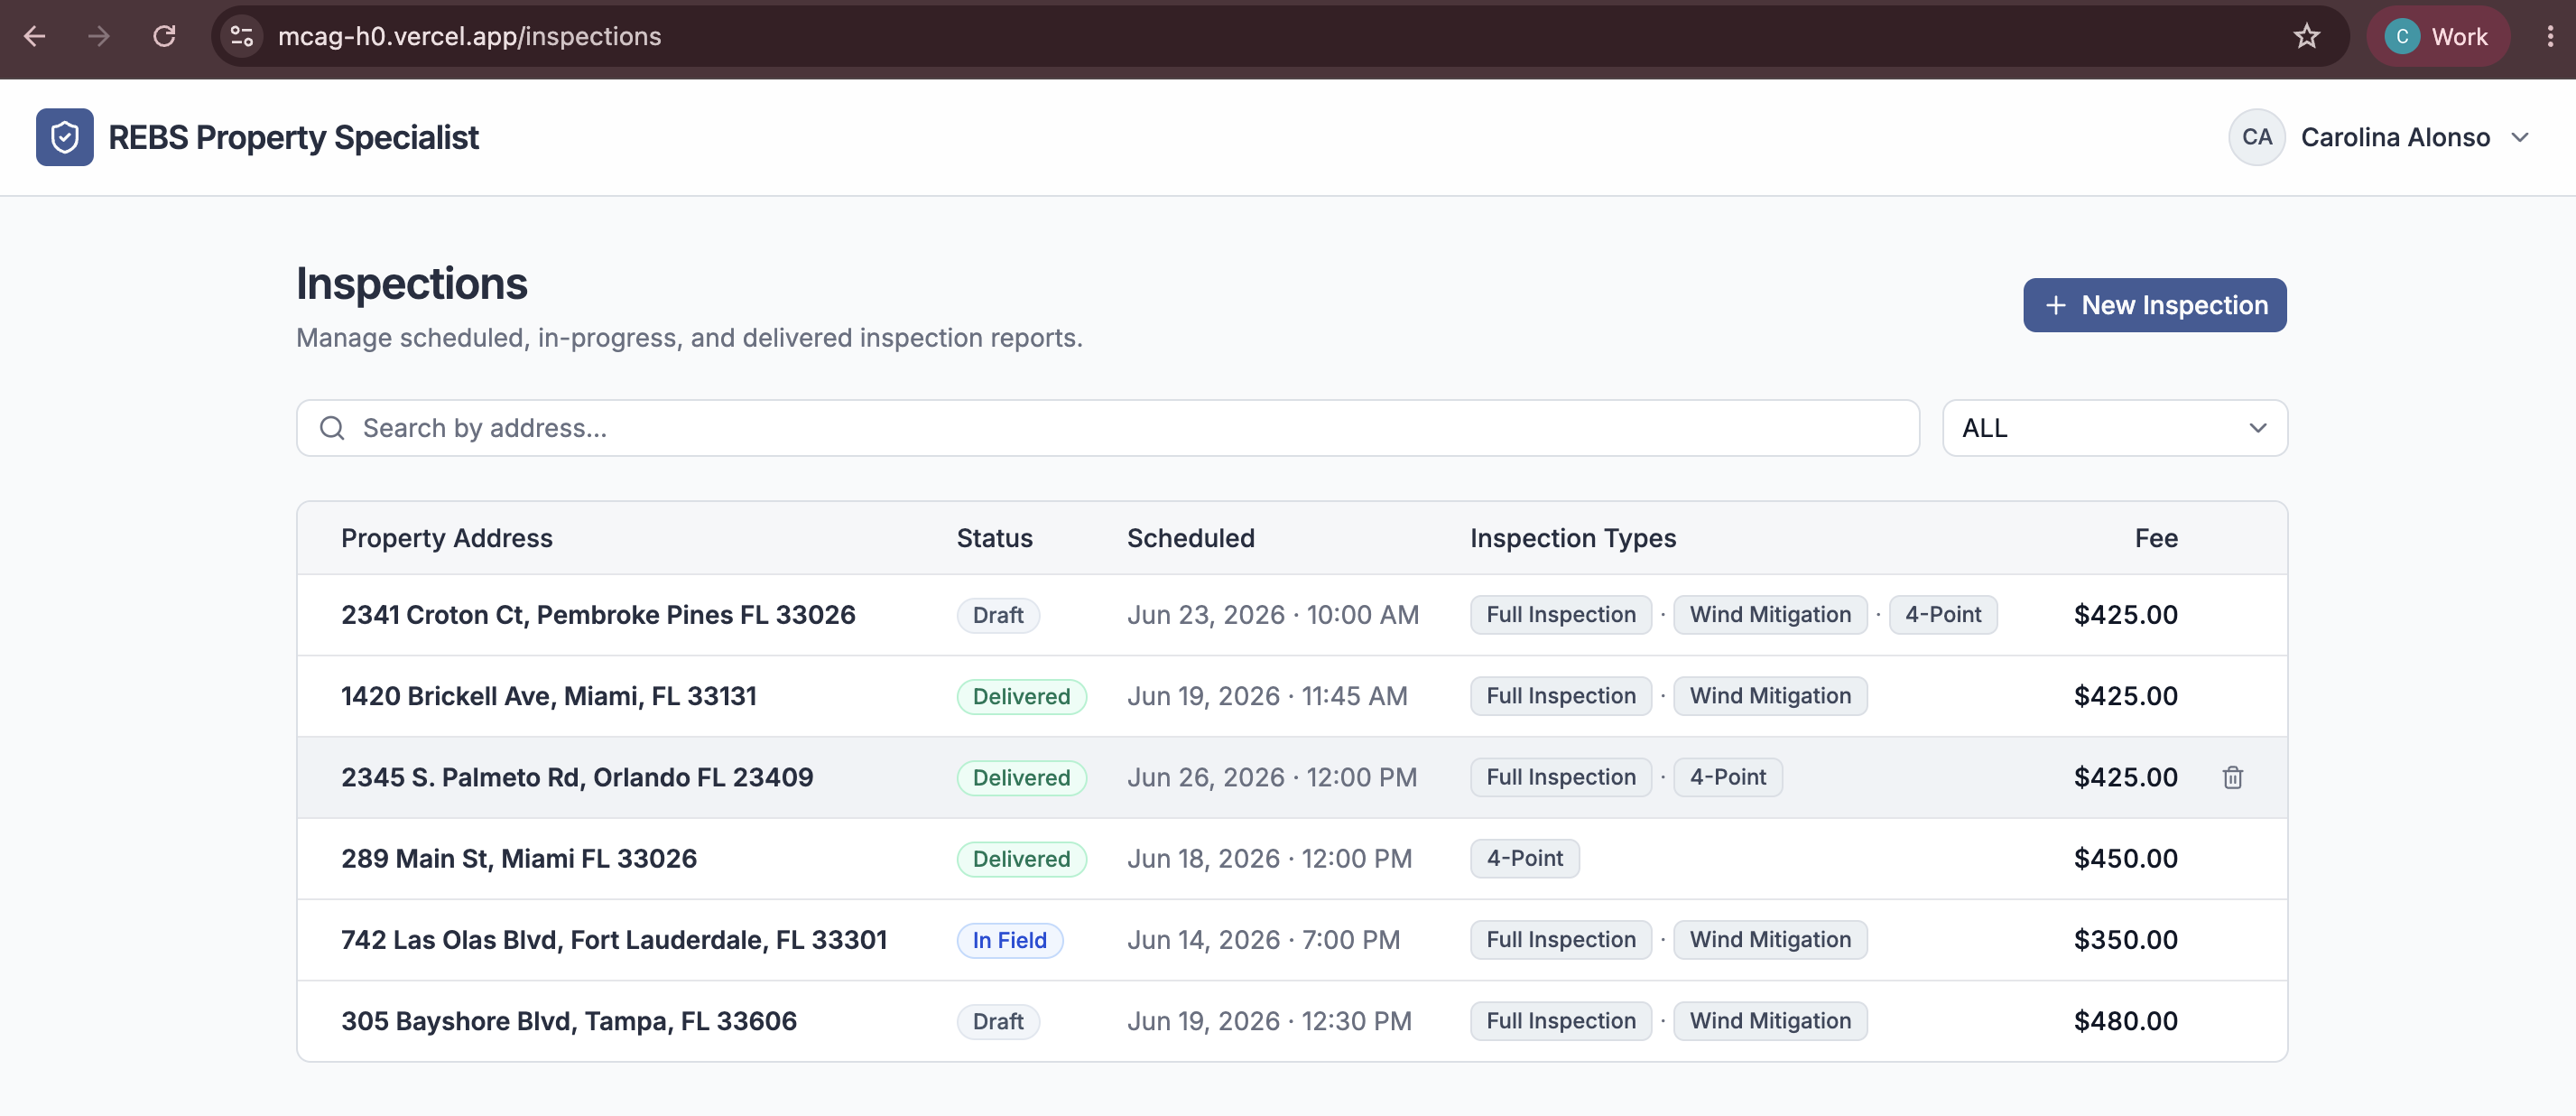Open the browser three-dot menu
The height and width of the screenshot is (1116, 2576).
2549,37
